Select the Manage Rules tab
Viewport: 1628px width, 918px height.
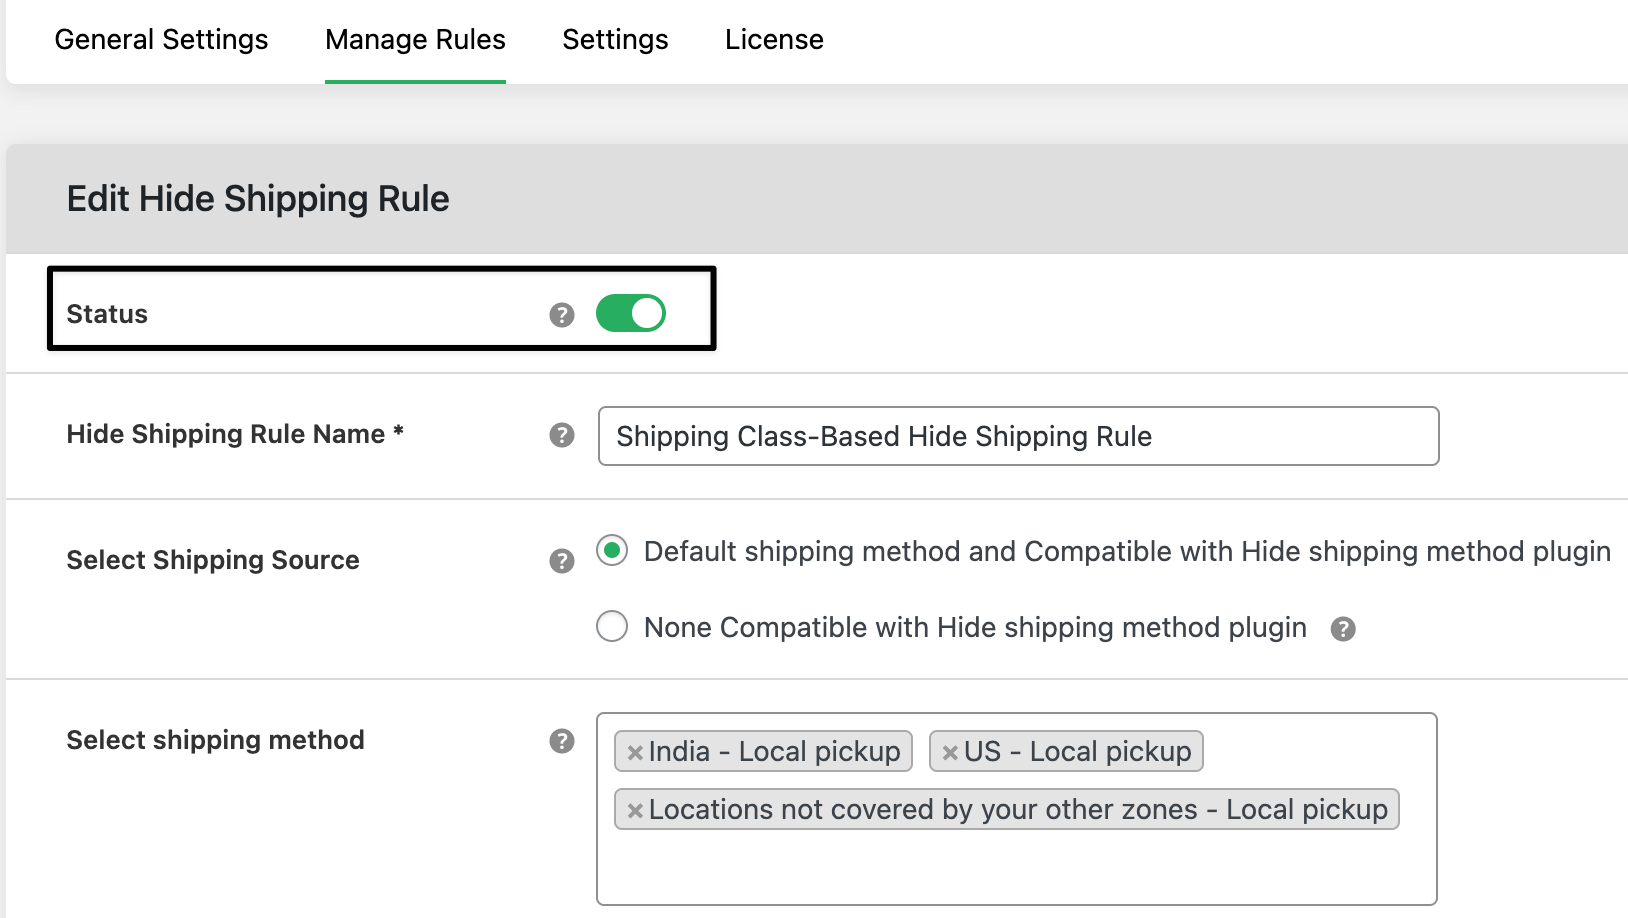coord(414,40)
